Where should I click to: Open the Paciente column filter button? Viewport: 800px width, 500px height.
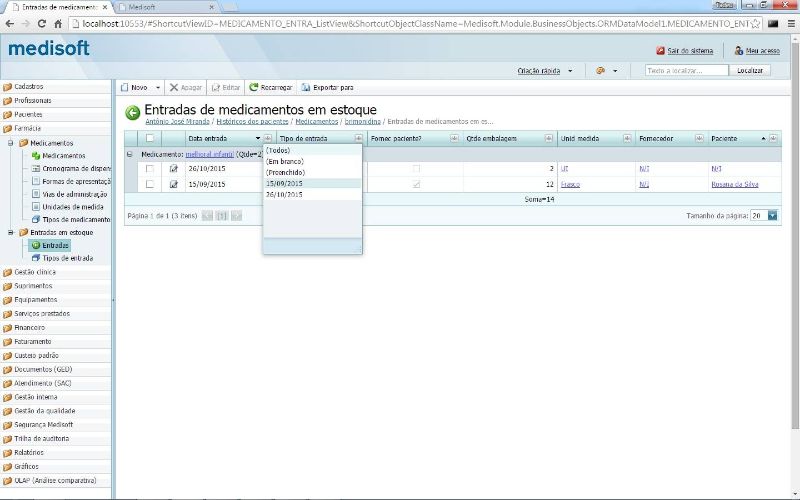[773, 138]
